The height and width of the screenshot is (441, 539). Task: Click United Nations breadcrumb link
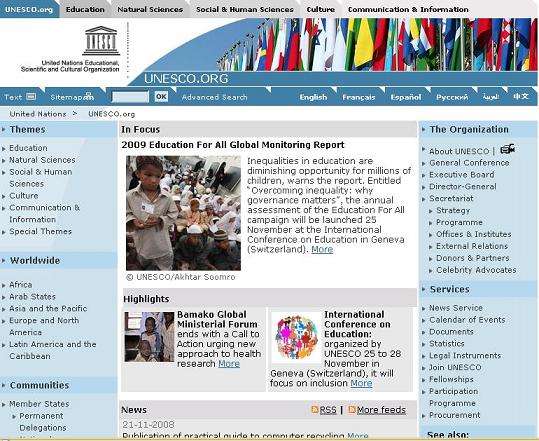(38, 114)
